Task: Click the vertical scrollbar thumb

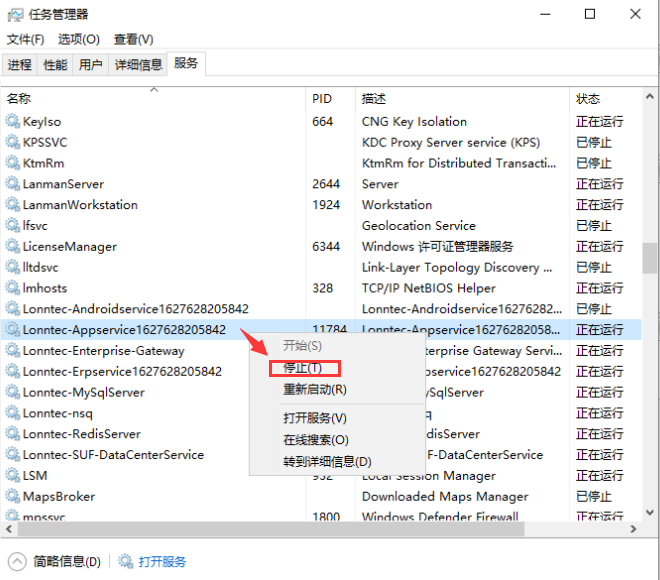Action: coord(650,258)
